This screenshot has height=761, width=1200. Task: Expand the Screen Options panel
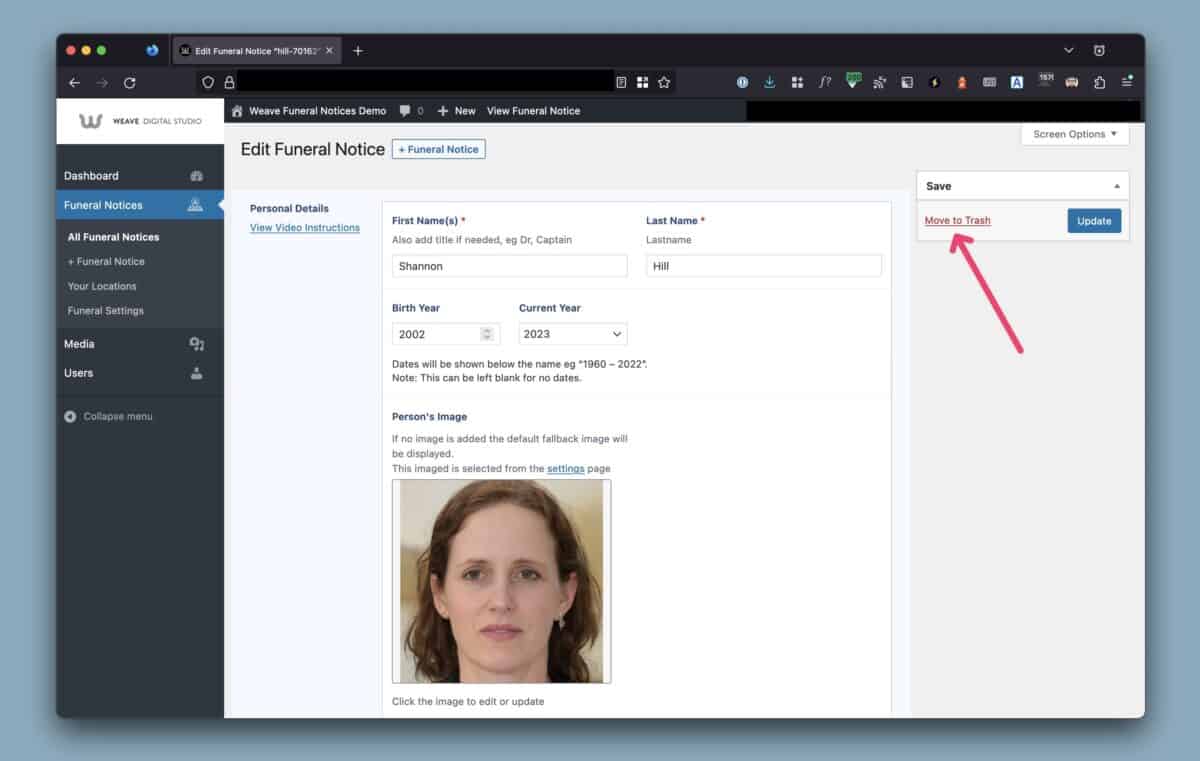pyautogui.click(x=1075, y=134)
